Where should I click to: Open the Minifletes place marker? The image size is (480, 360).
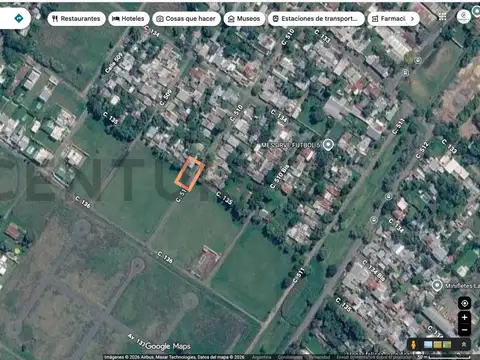[437, 285]
